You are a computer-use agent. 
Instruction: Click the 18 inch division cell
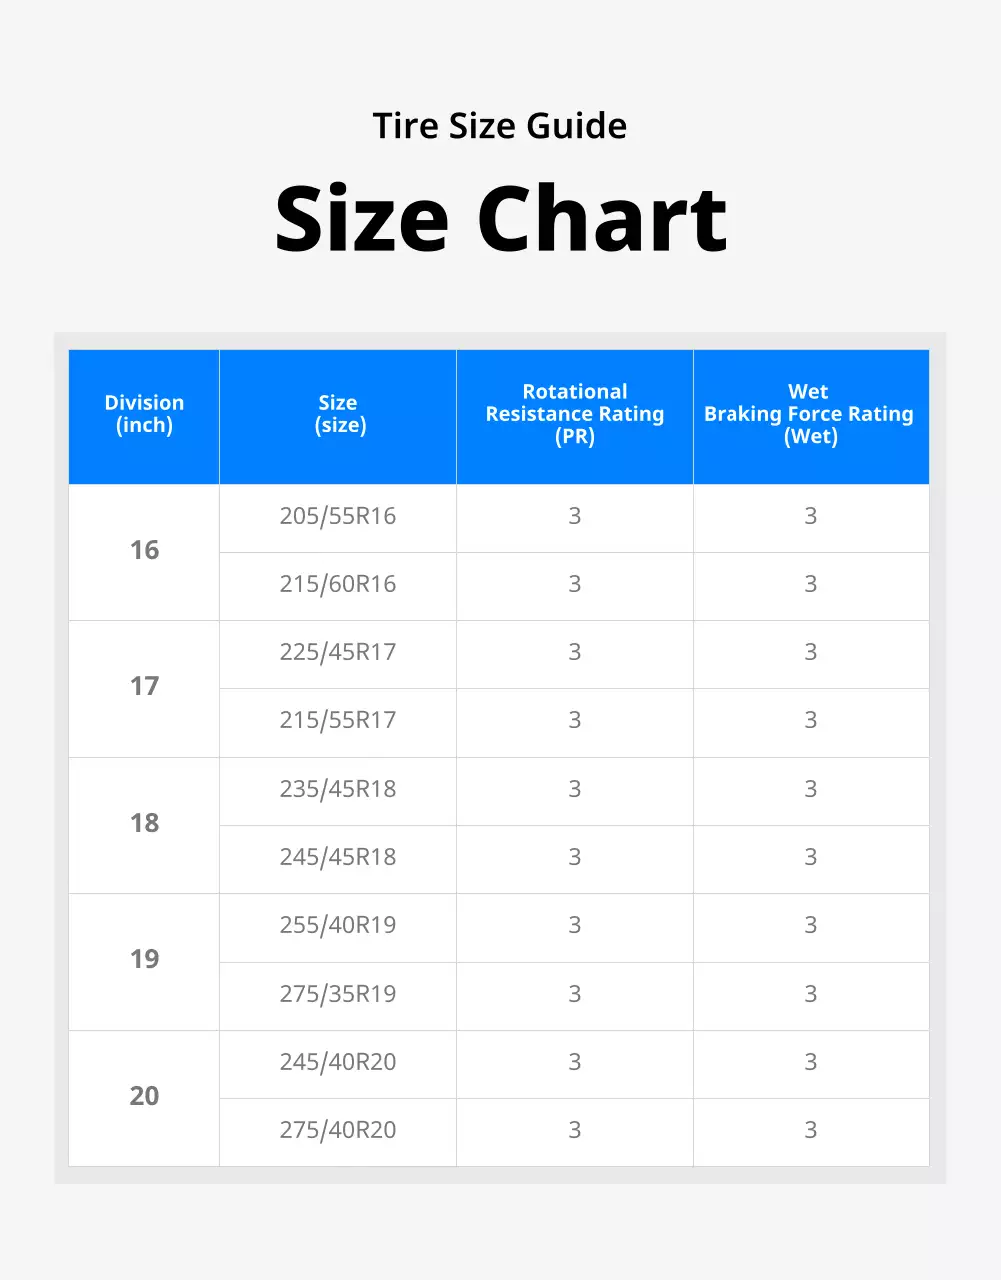coord(144,823)
